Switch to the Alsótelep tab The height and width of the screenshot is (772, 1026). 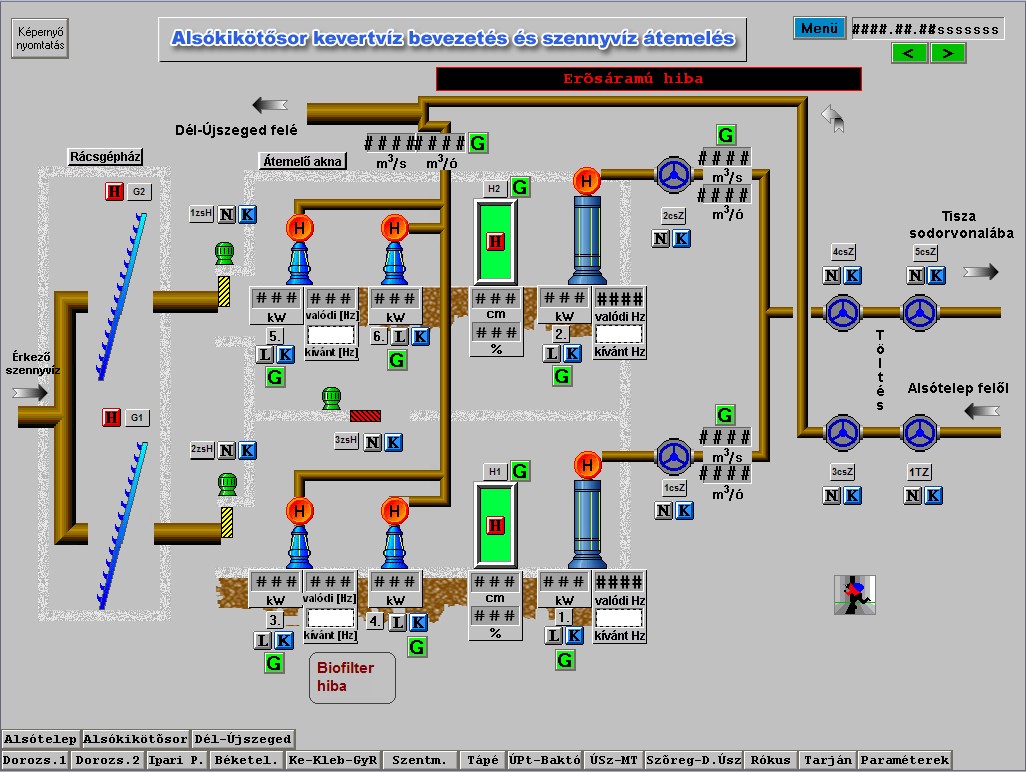(x=40, y=739)
